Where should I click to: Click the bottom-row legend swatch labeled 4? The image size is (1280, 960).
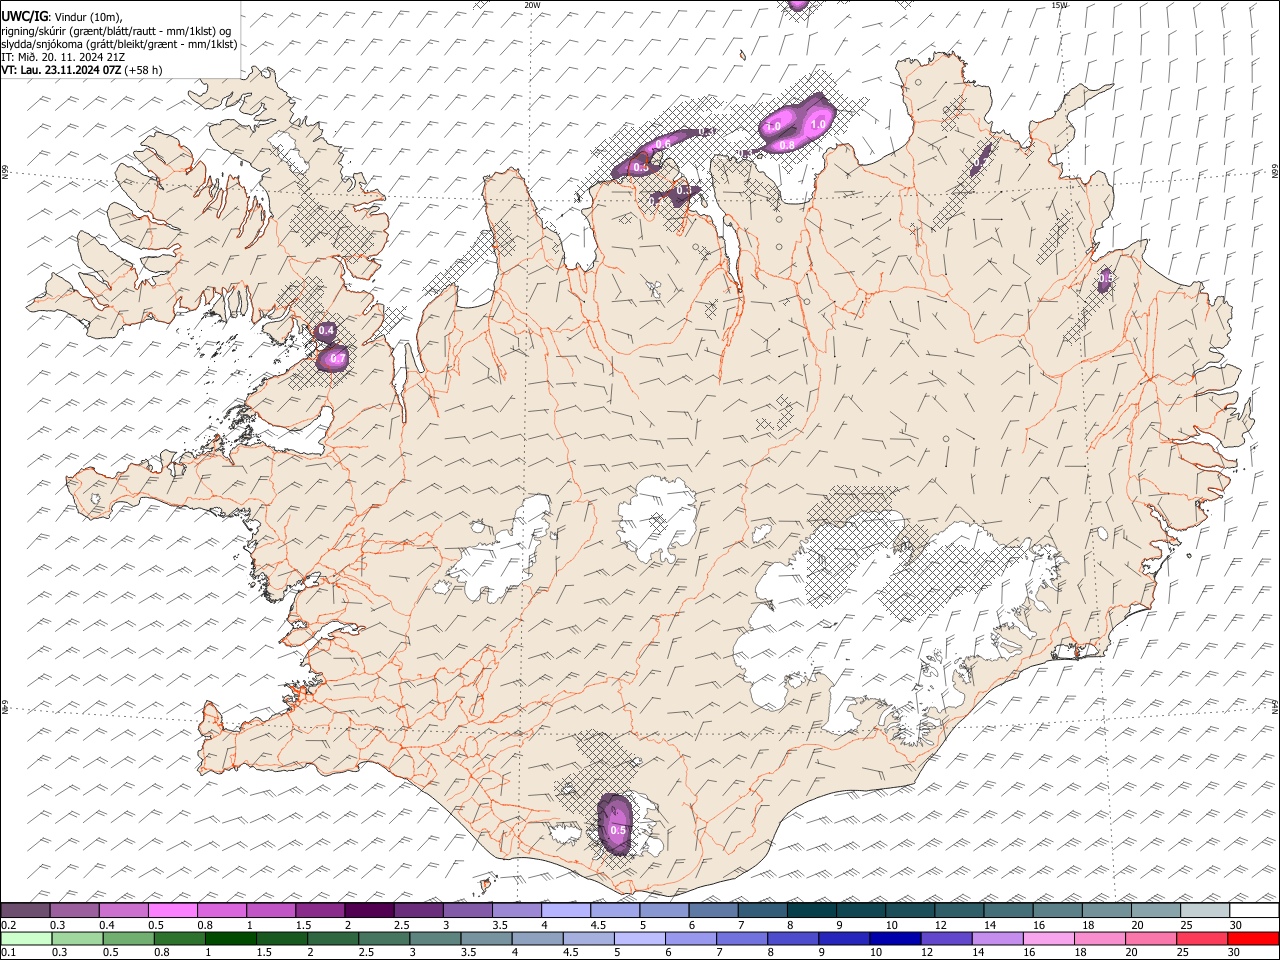[537, 938]
